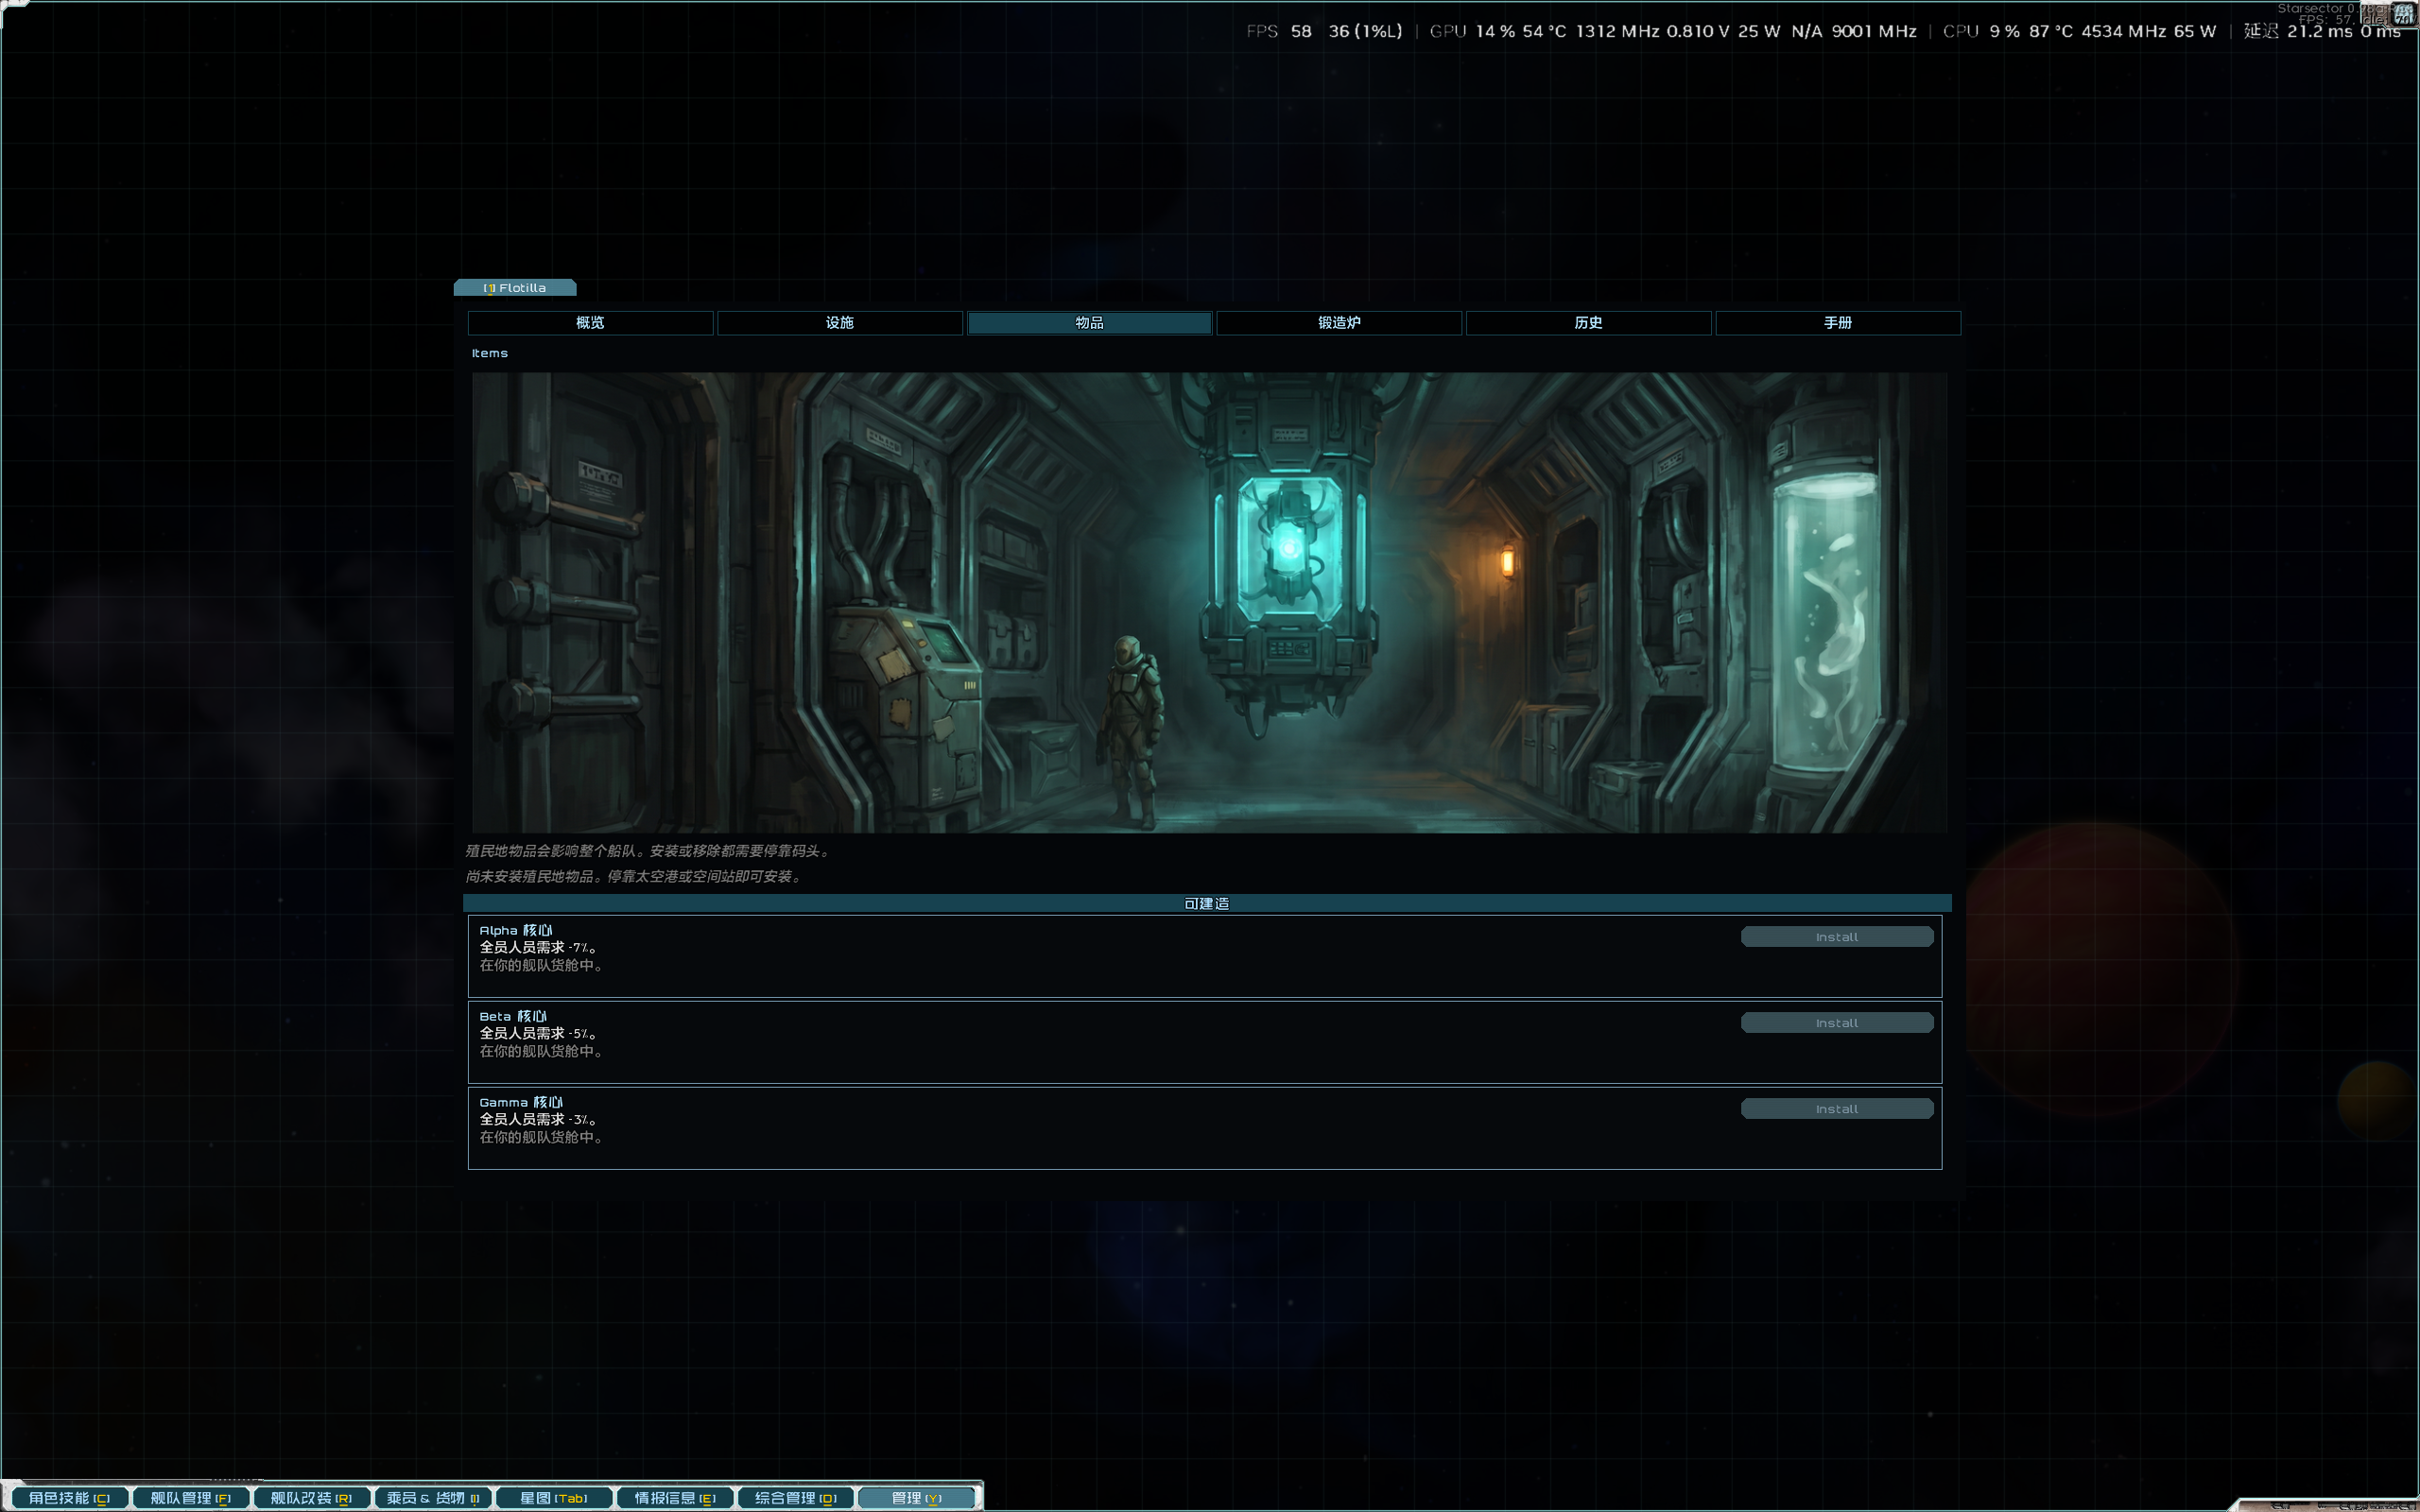Image resolution: width=2420 pixels, height=1512 pixels.
Task: Install the Beta 核心
Action: click(x=1837, y=1023)
